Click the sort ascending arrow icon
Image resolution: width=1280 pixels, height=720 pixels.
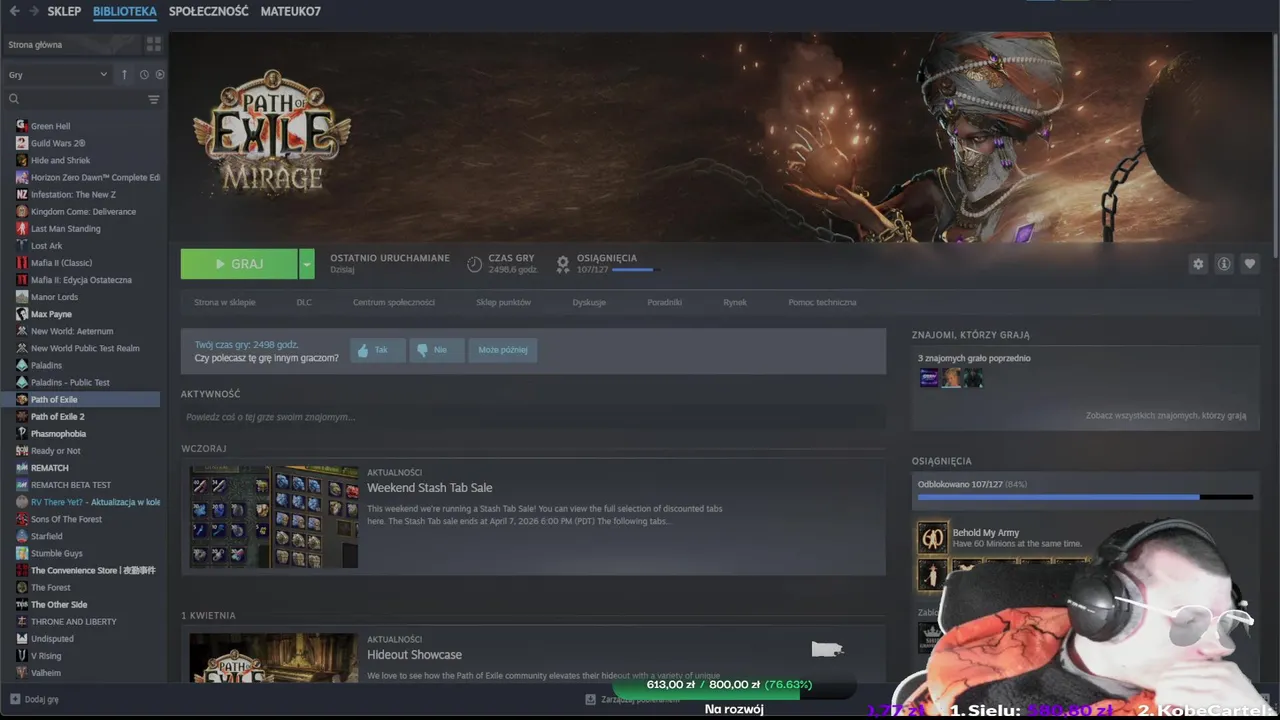point(124,74)
